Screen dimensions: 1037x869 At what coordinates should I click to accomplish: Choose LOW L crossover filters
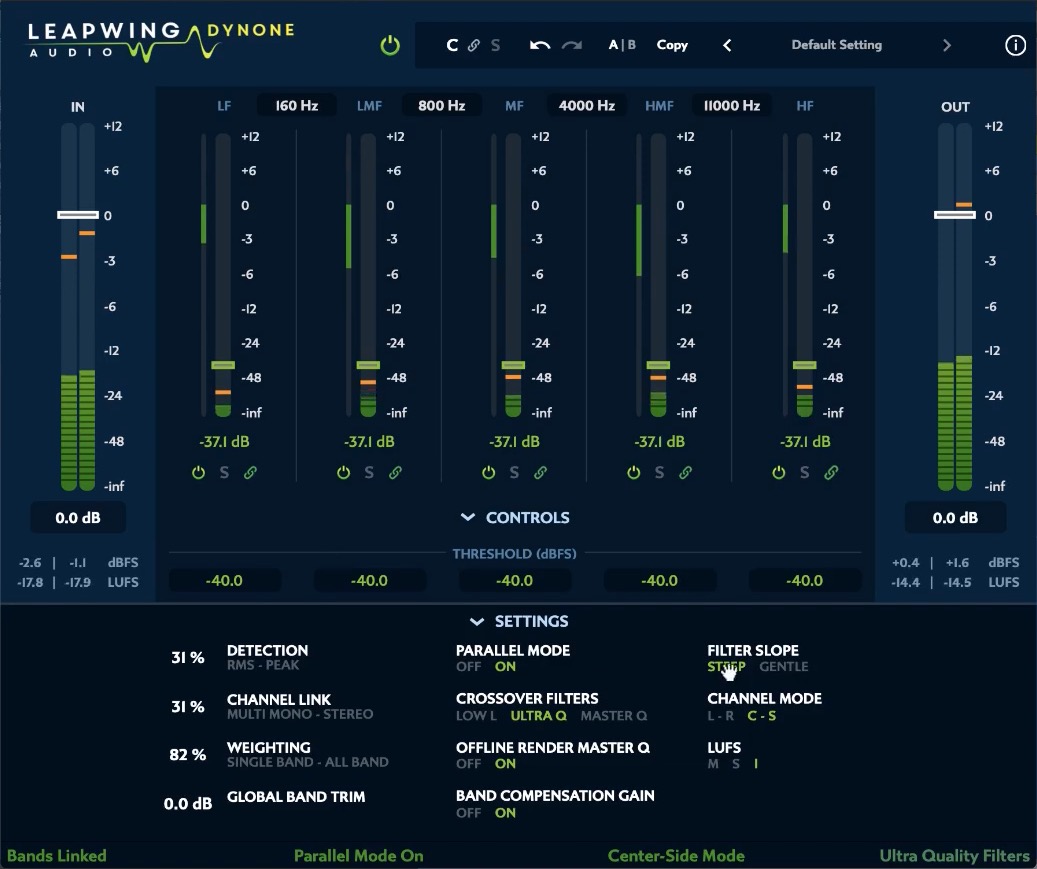(x=476, y=716)
